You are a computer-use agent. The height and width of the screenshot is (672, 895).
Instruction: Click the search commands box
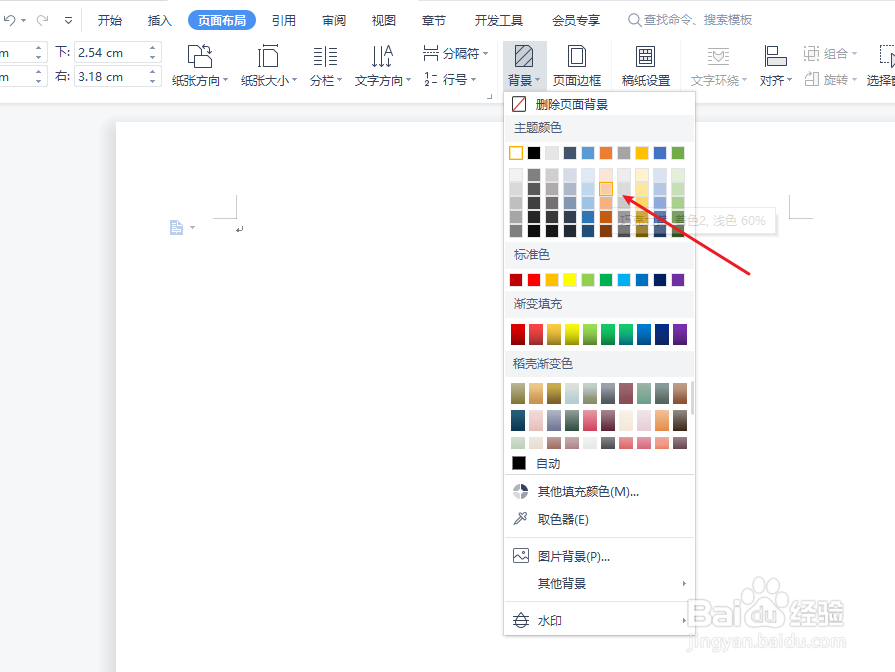[690, 20]
